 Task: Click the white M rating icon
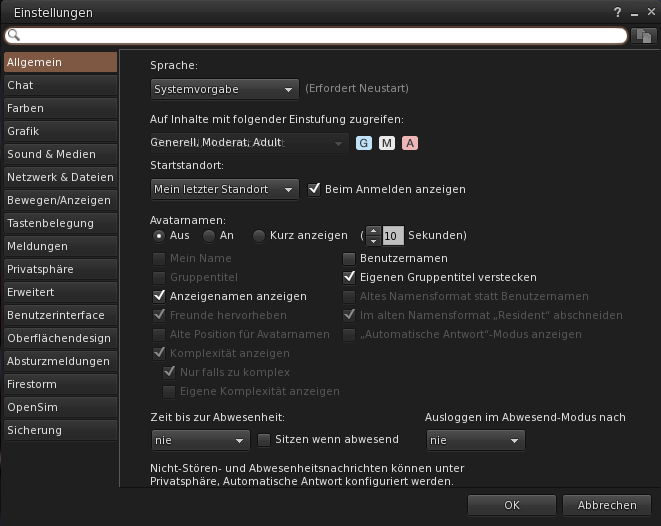(x=387, y=143)
